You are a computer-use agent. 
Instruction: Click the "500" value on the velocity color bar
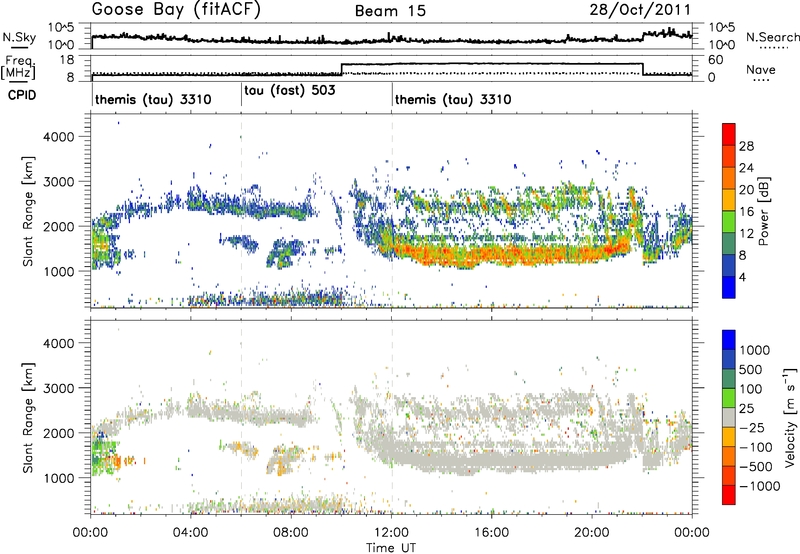[751, 370]
